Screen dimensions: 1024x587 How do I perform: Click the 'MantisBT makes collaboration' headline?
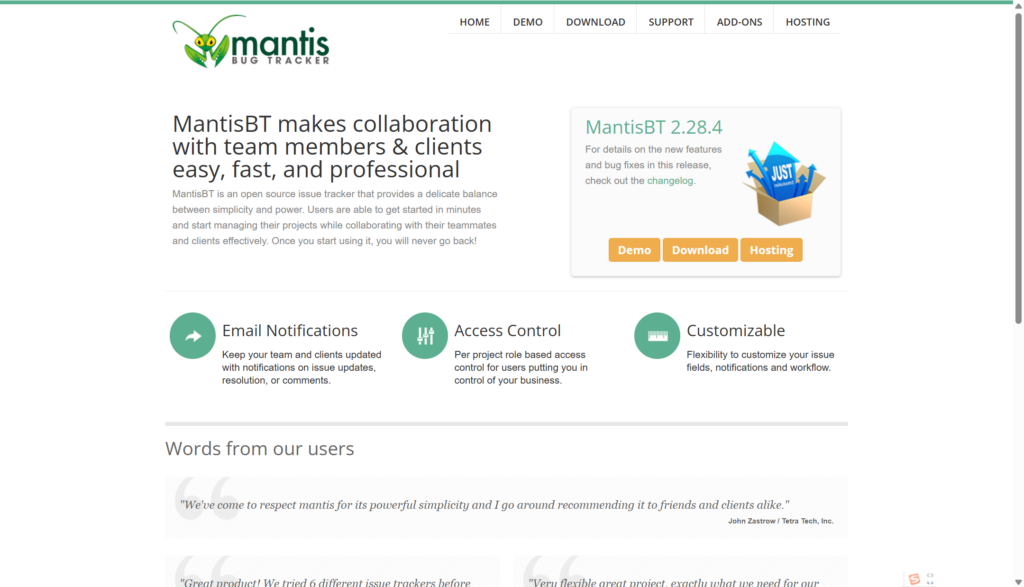[332, 146]
